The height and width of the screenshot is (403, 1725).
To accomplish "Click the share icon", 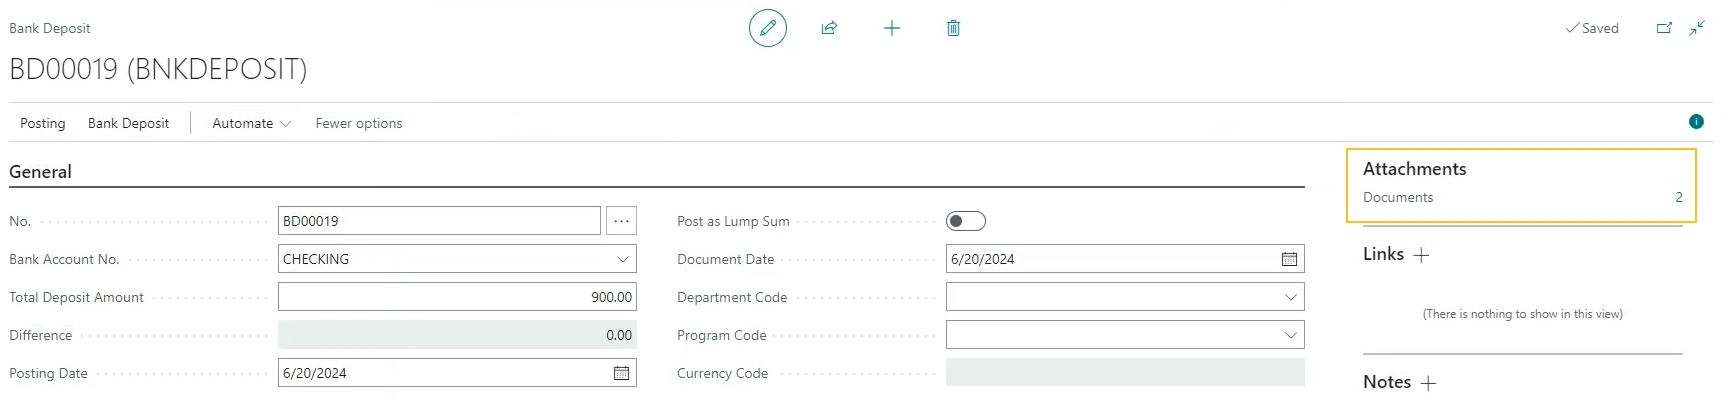I will (829, 28).
